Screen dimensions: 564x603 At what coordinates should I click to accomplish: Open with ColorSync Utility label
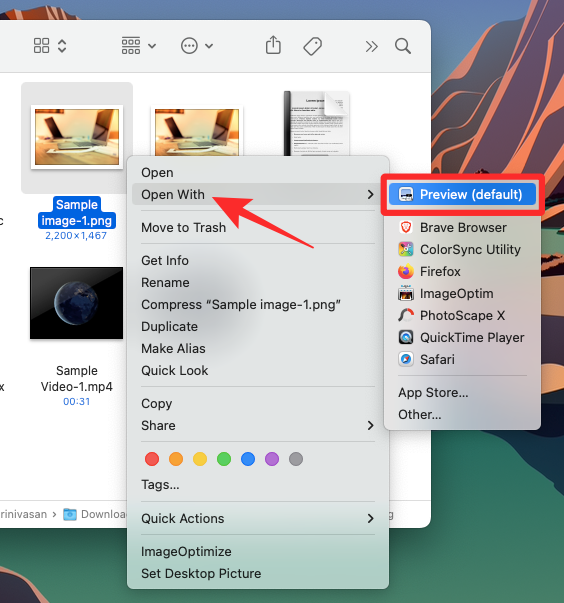coord(470,249)
